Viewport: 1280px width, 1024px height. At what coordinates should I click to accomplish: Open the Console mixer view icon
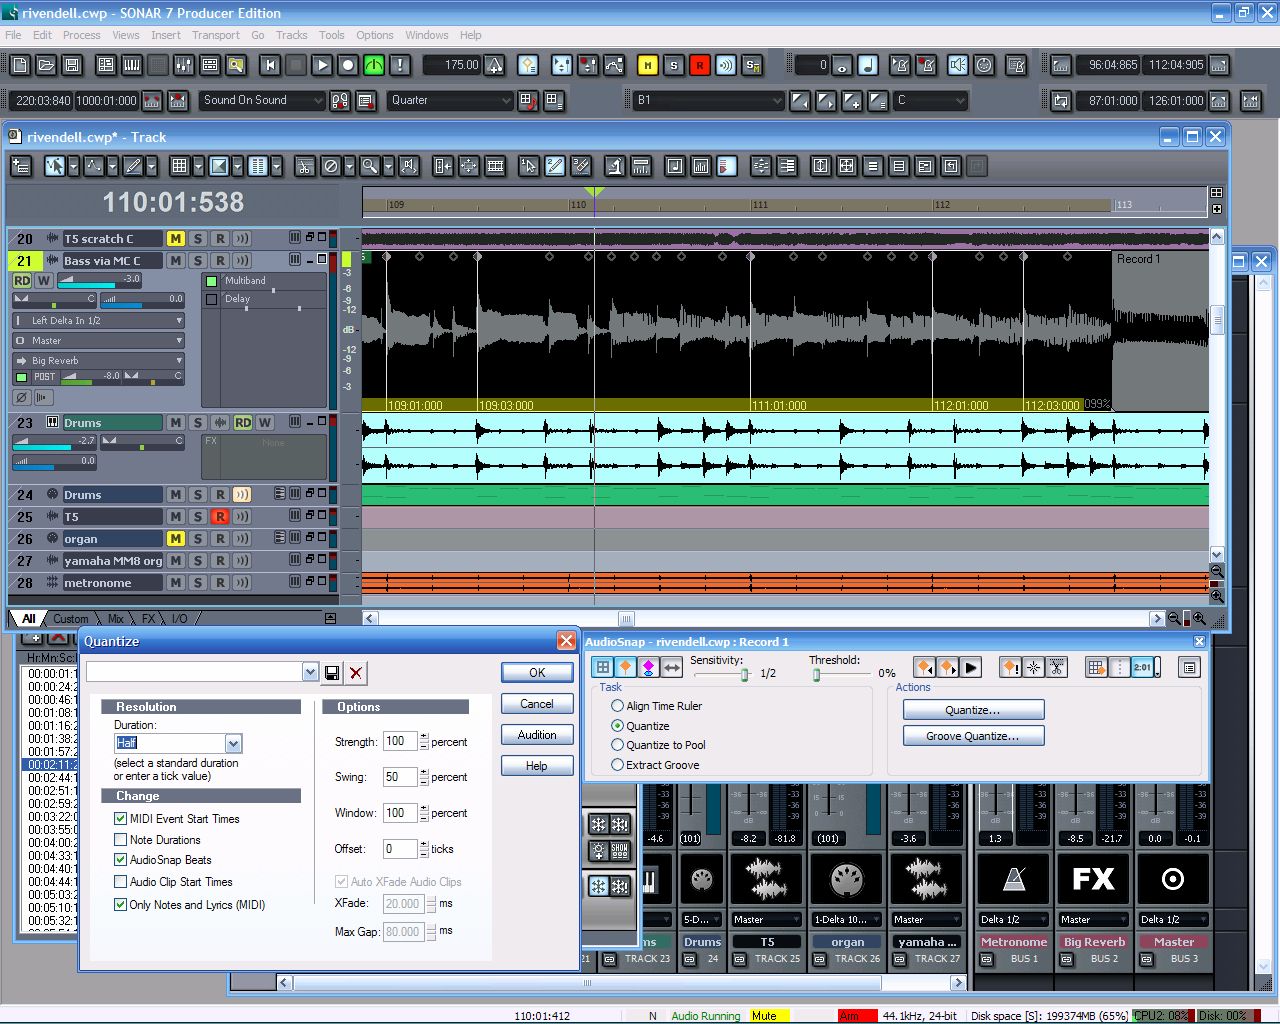[x=184, y=65]
